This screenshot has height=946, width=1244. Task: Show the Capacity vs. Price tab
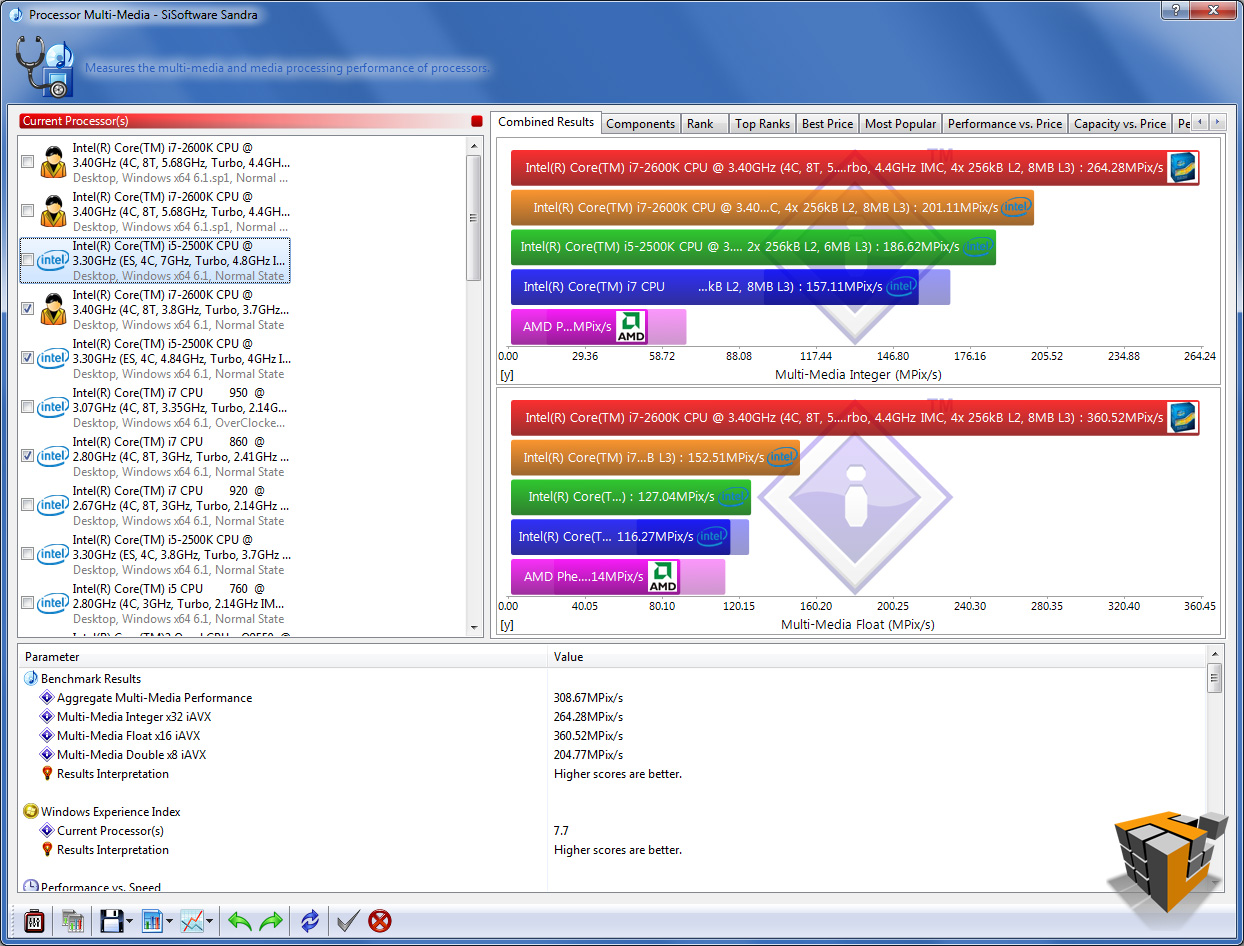tap(1120, 124)
